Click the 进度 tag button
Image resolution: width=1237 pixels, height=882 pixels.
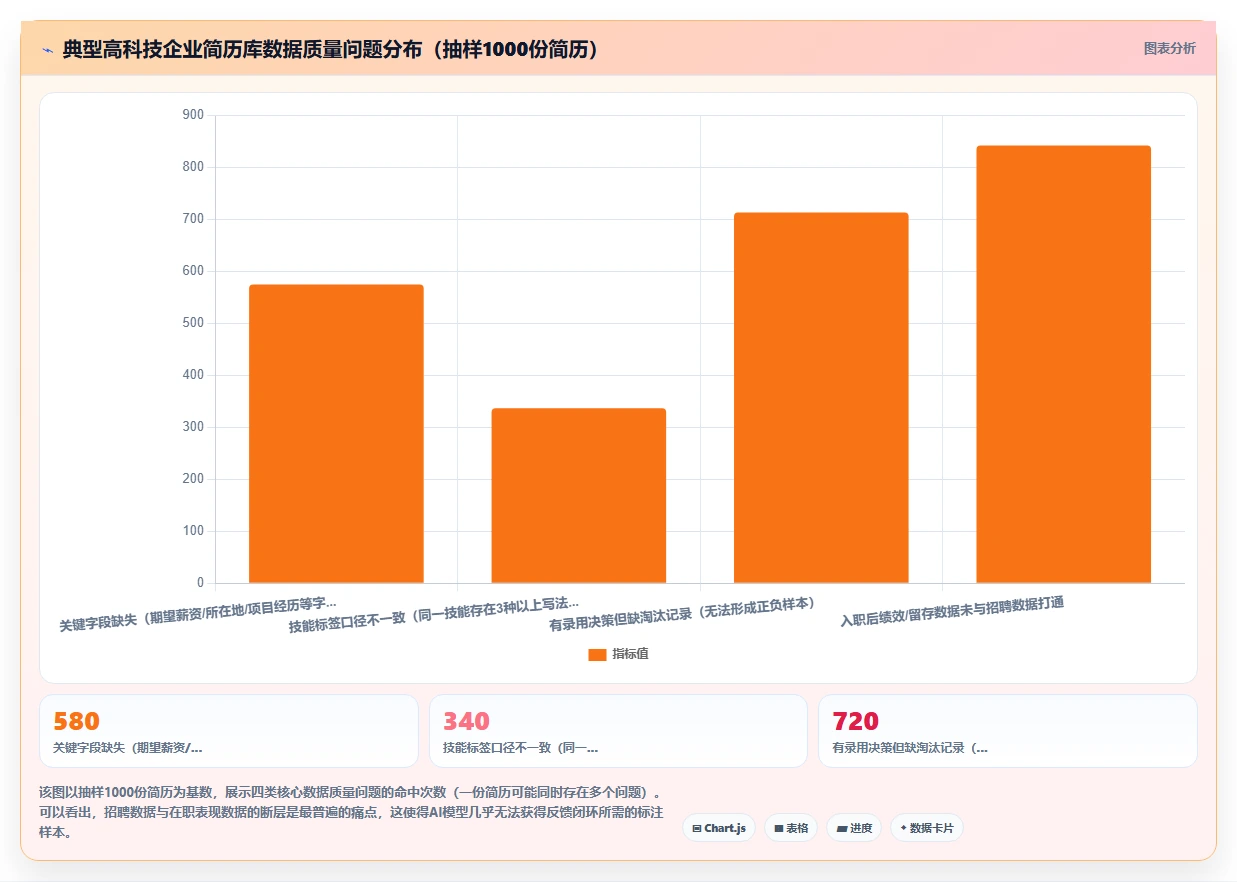click(854, 828)
